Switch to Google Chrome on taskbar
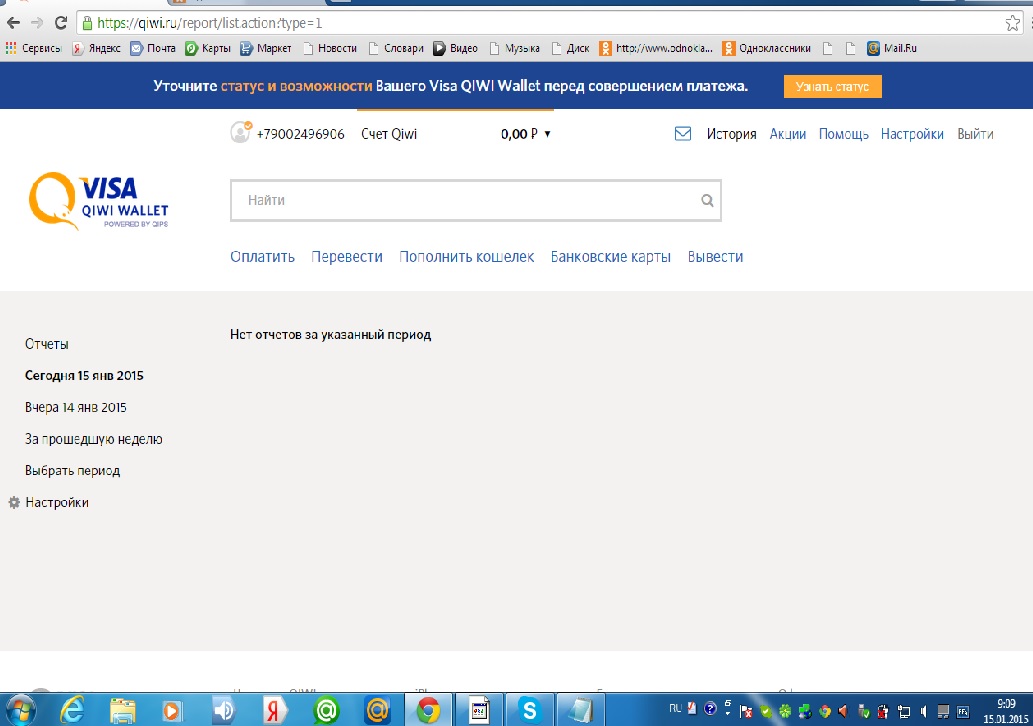The height and width of the screenshot is (726, 1033). pyautogui.click(x=428, y=710)
